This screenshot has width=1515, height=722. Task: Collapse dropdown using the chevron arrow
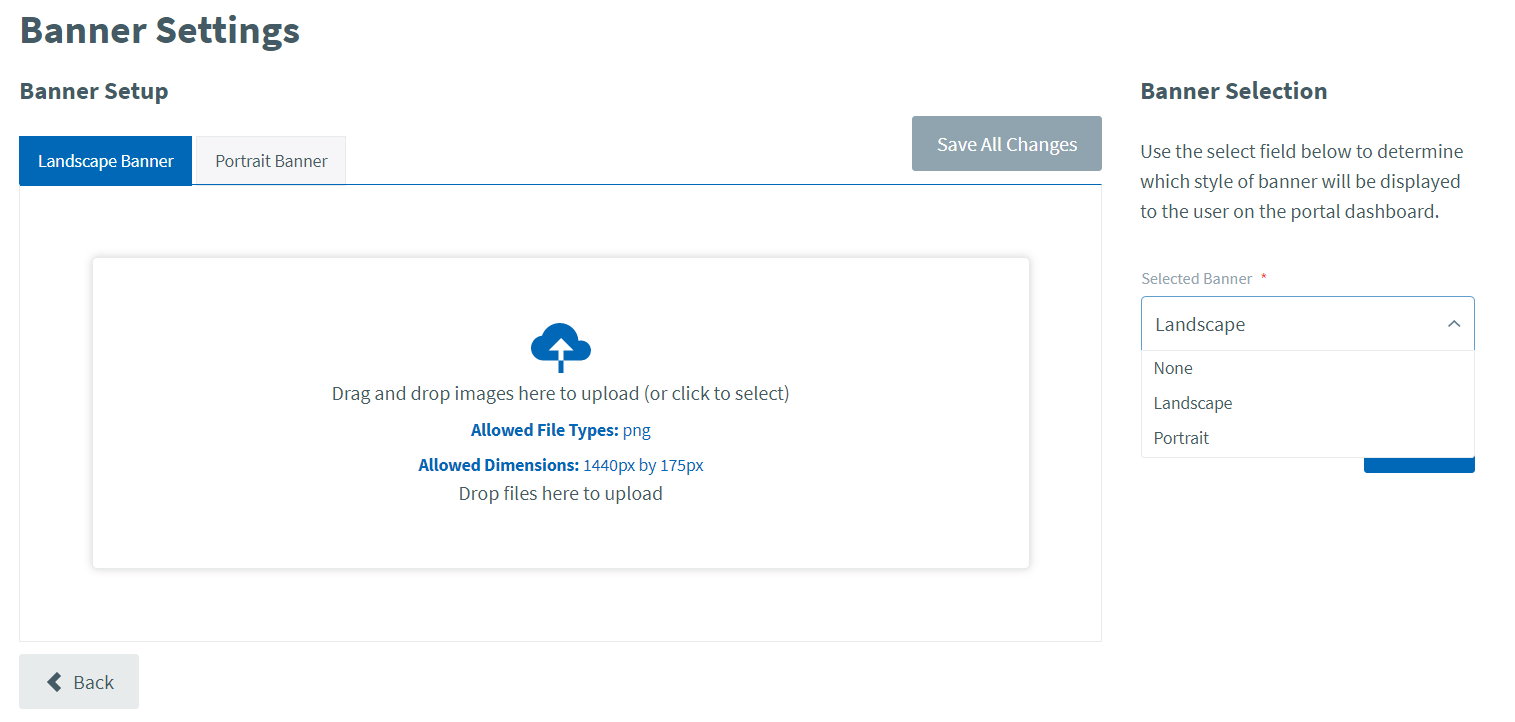pos(1453,324)
